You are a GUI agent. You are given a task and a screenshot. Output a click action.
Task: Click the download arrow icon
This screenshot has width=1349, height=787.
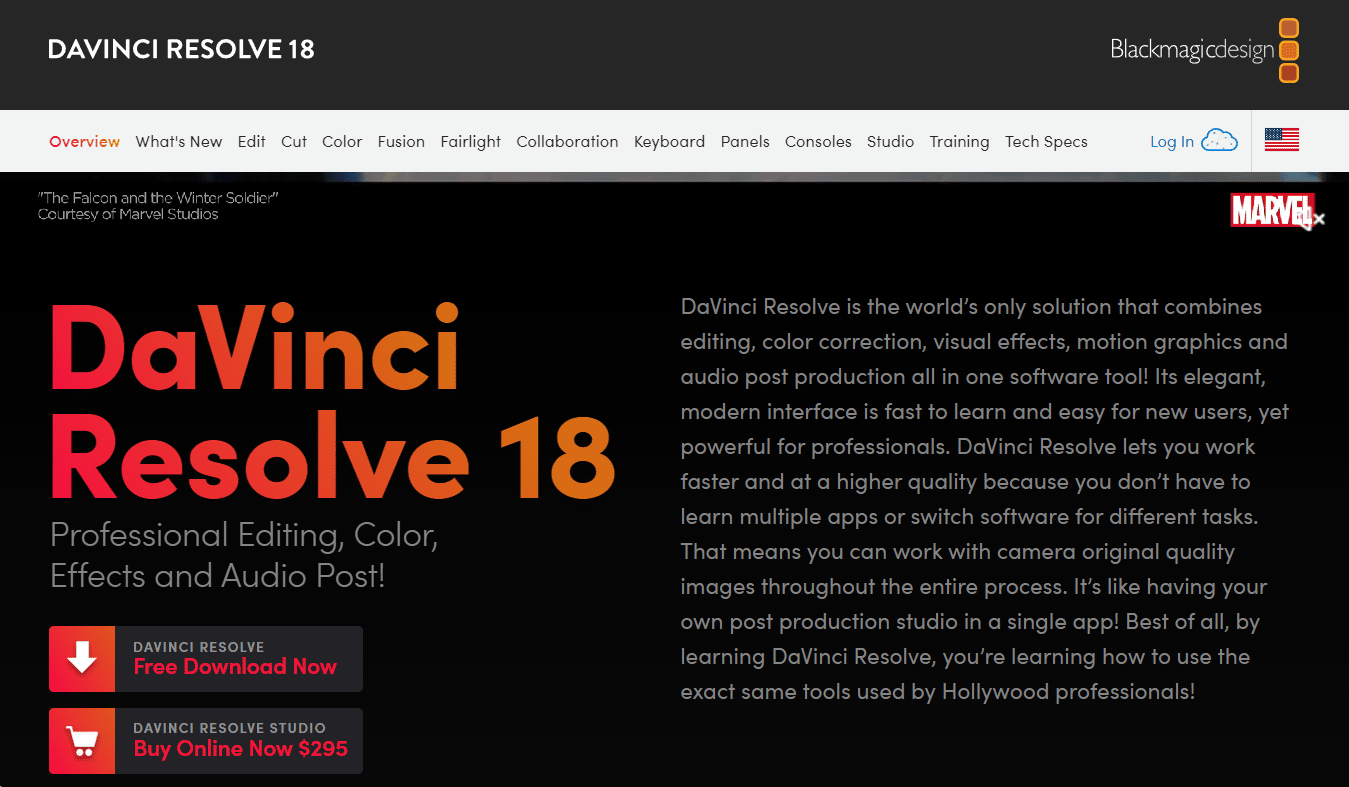(81, 658)
